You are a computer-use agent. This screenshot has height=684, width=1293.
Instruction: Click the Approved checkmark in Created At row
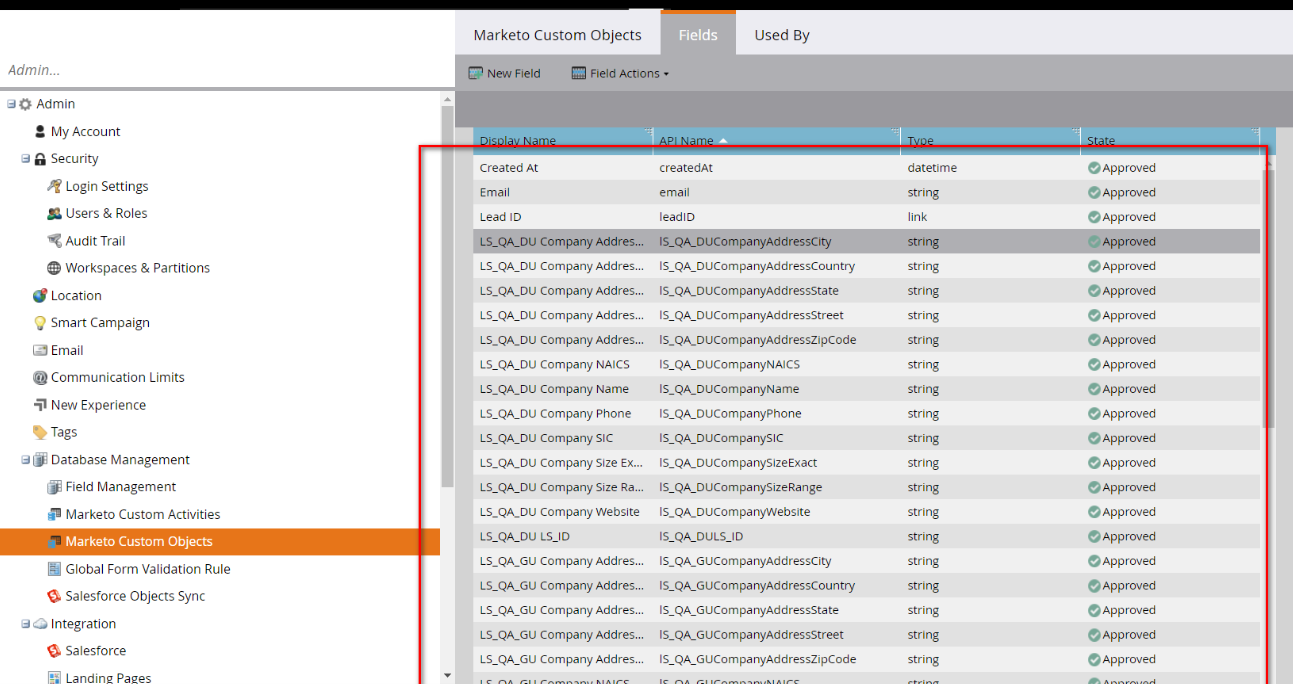[1094, 168]
